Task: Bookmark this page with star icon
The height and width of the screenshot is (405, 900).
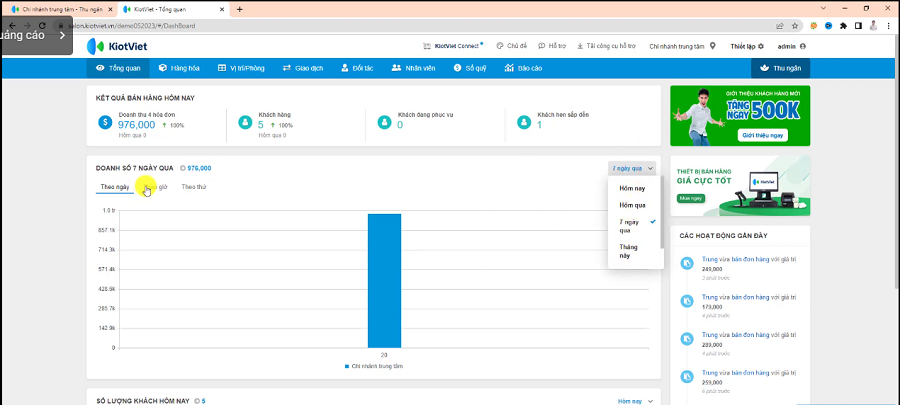Action: pyautogui.click(x=795, y=26)
